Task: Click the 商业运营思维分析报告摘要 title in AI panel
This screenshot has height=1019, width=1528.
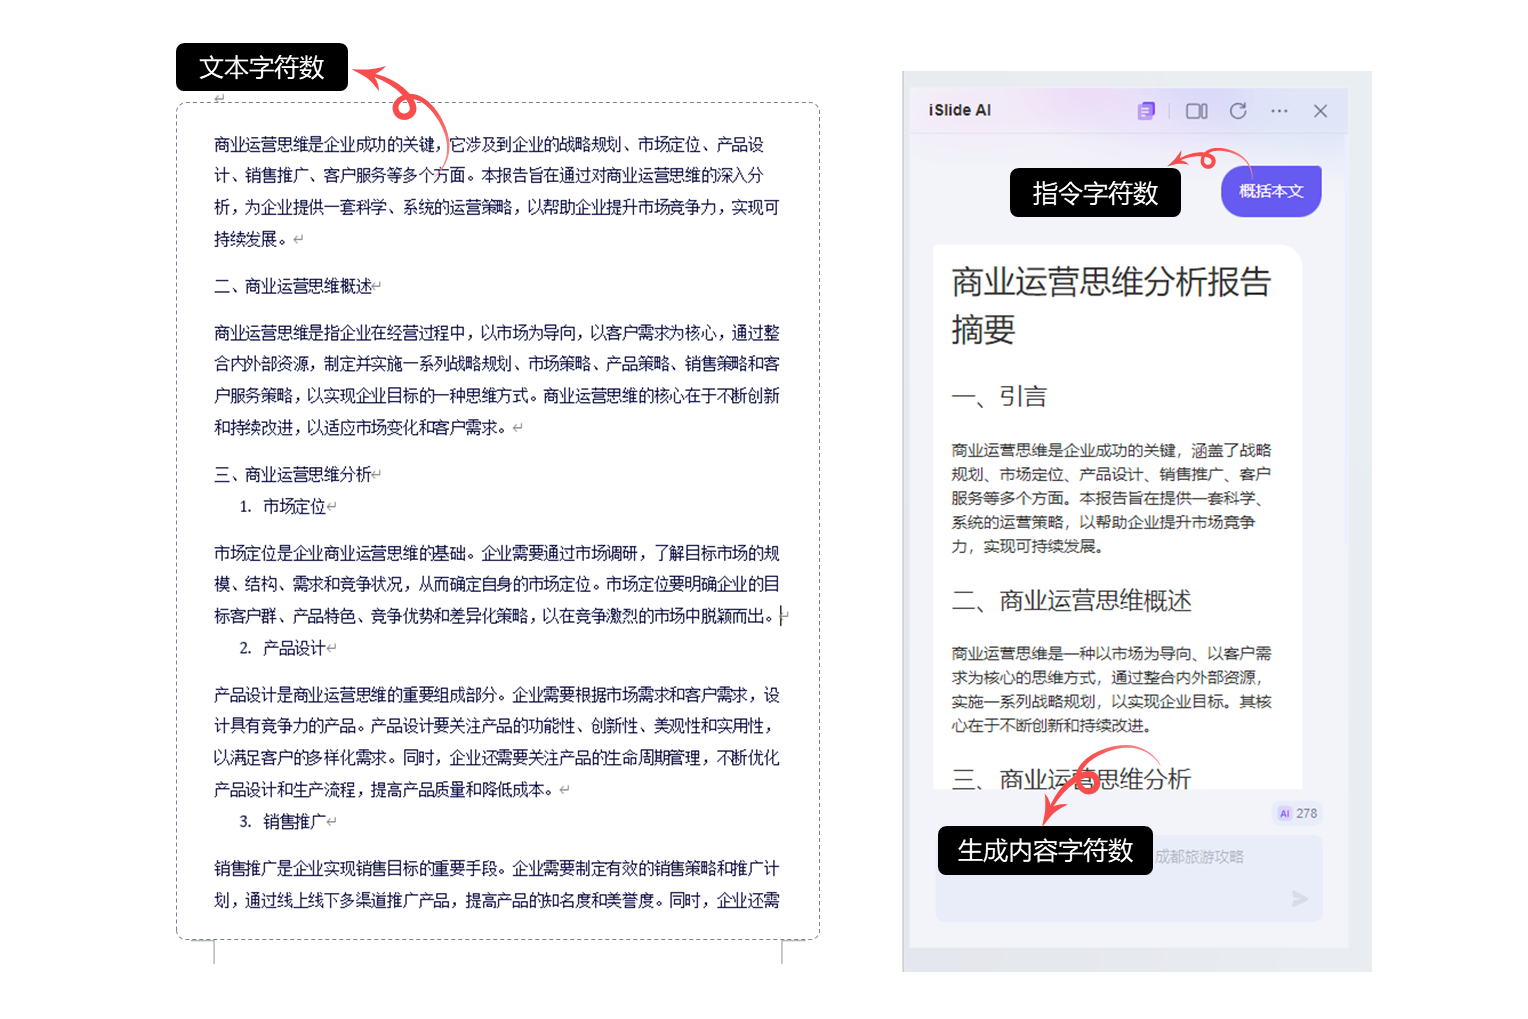Action: pos(1110,305)
